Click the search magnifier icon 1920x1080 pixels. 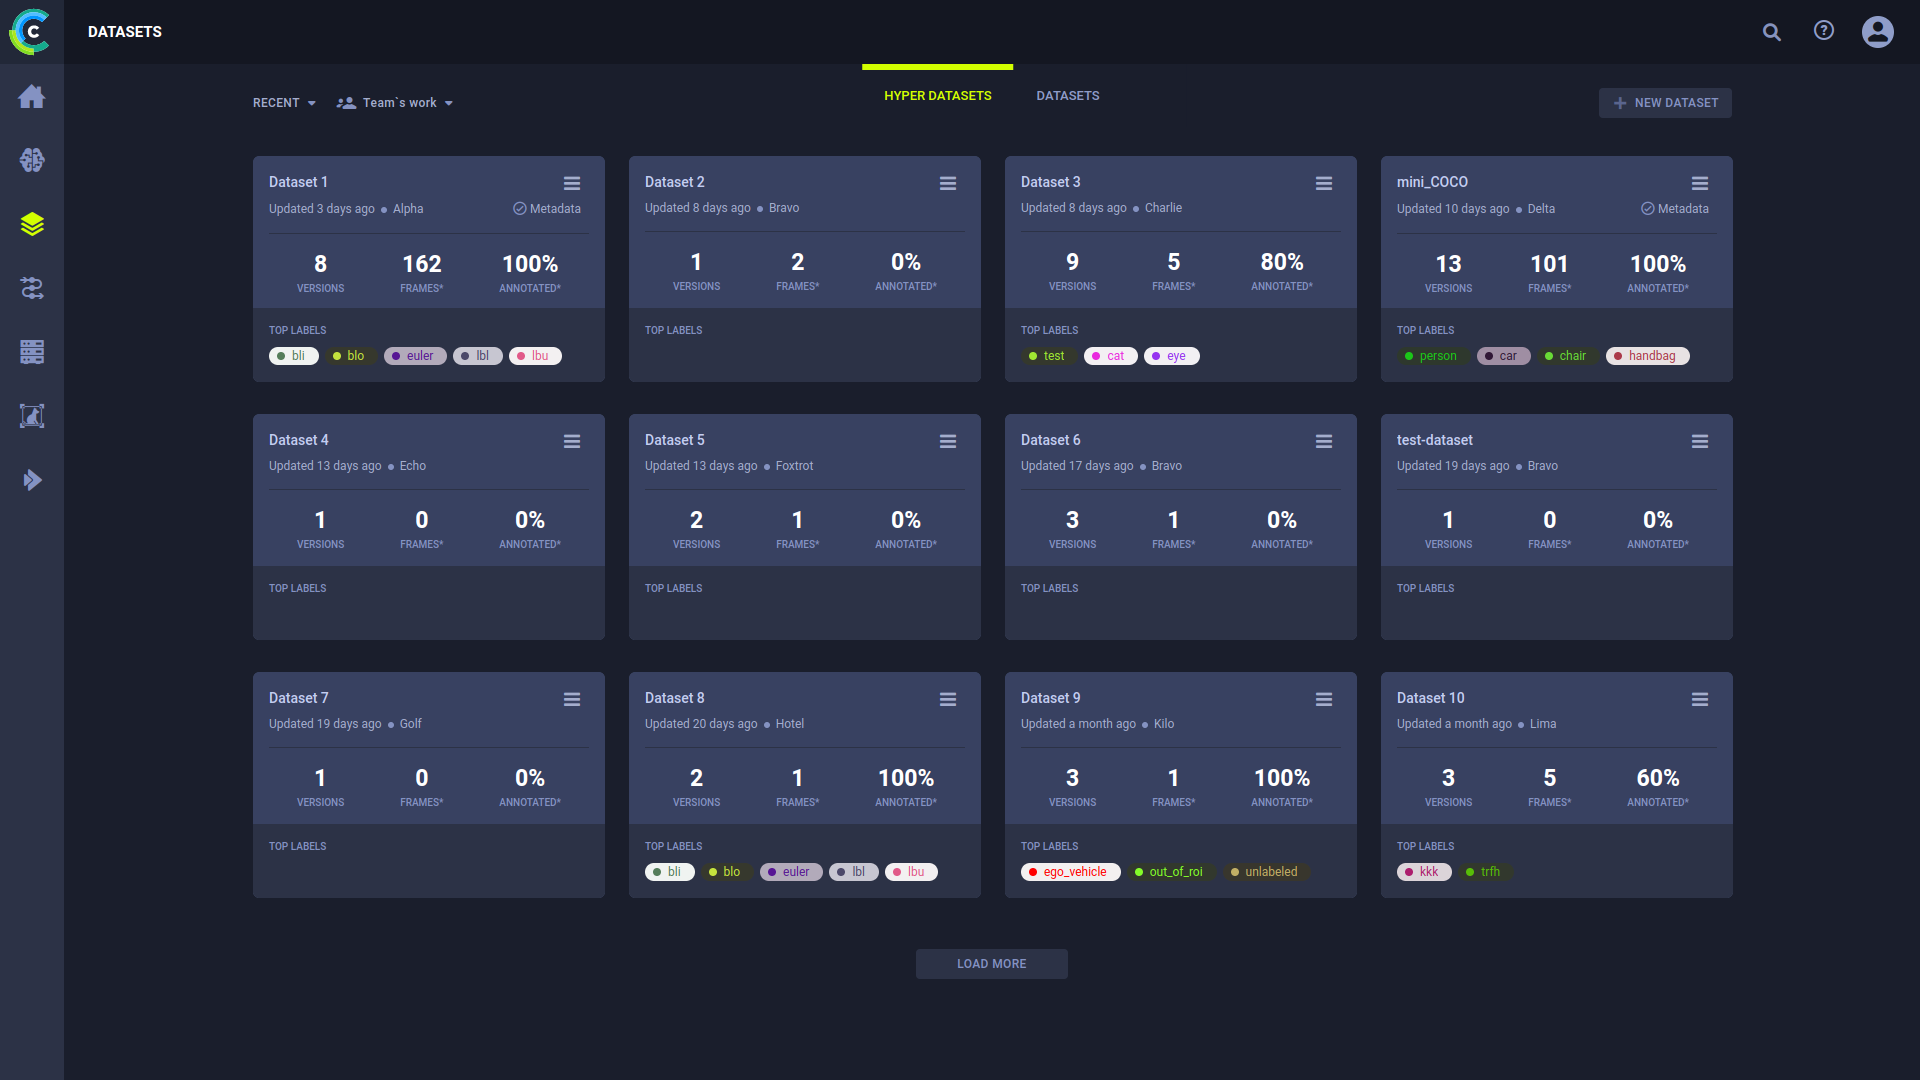click(1772, 32)
